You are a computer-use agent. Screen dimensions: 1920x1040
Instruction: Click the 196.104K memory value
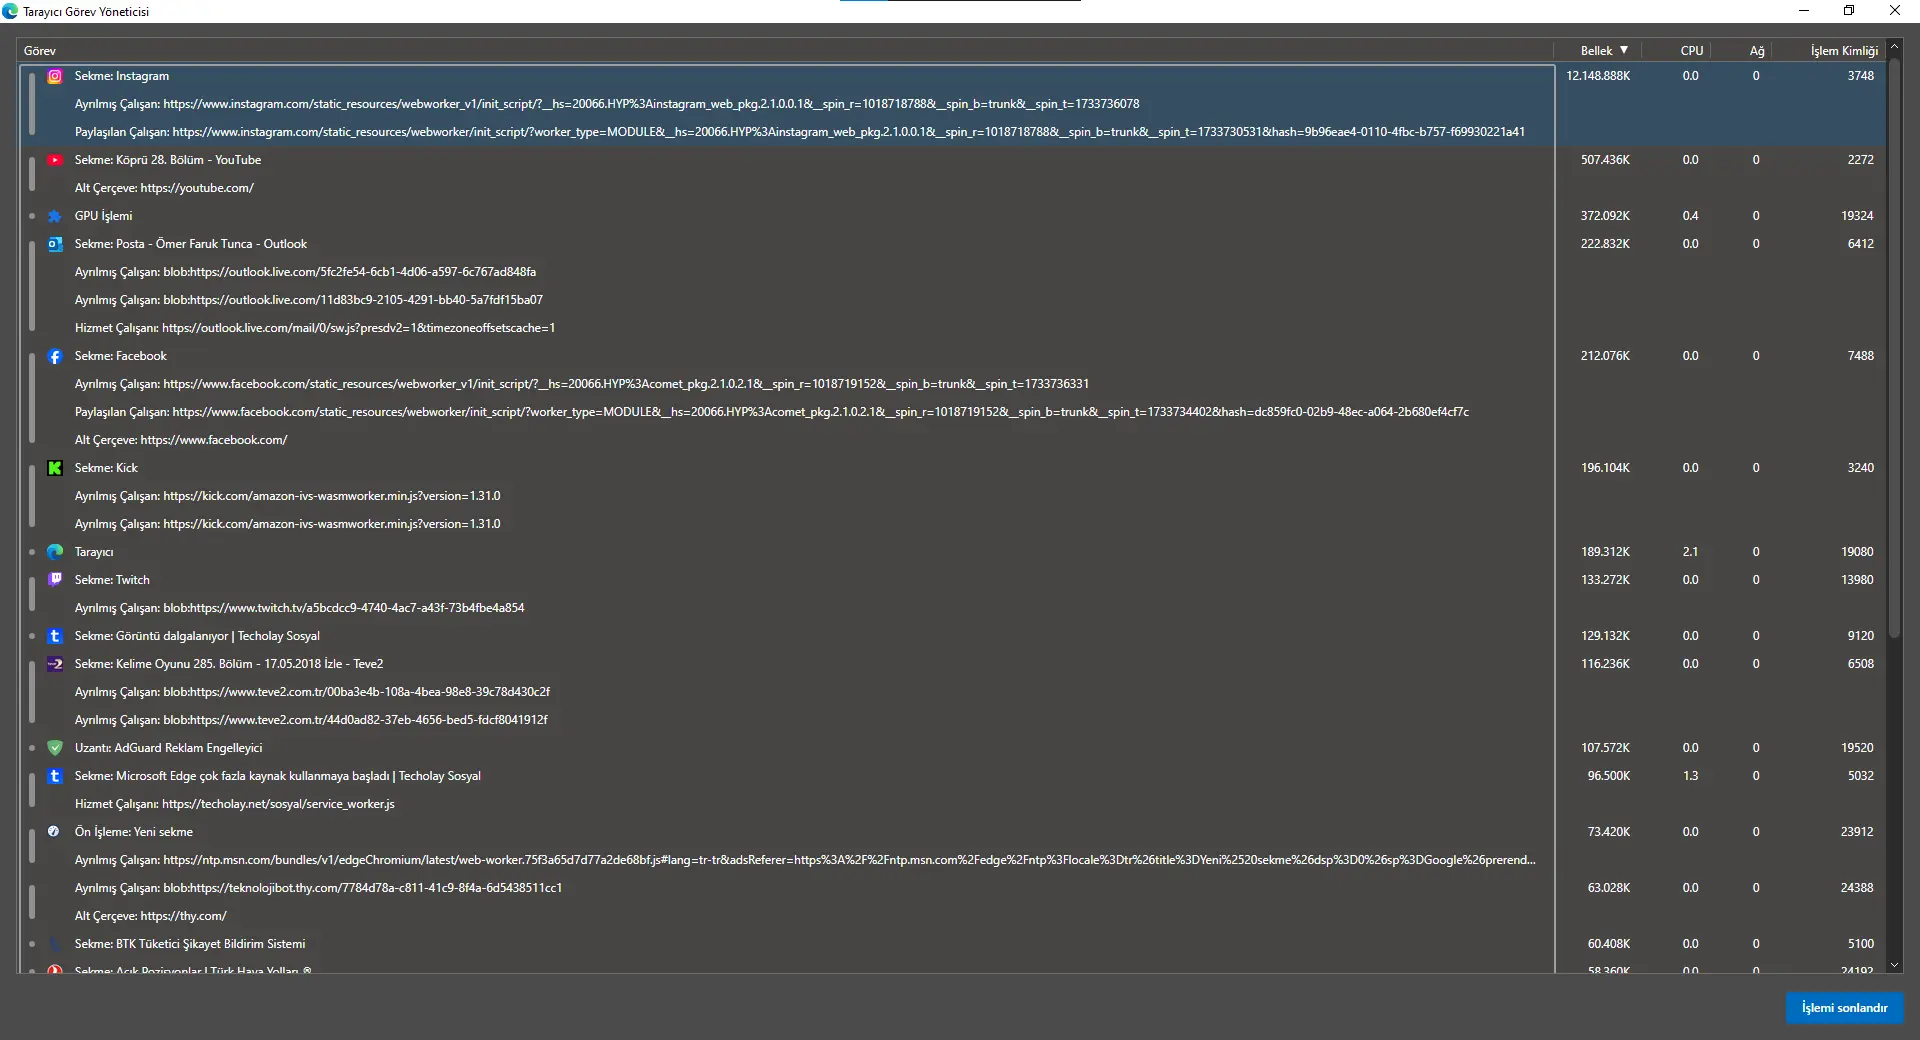pyautogui.click(x=1605, y=468)
